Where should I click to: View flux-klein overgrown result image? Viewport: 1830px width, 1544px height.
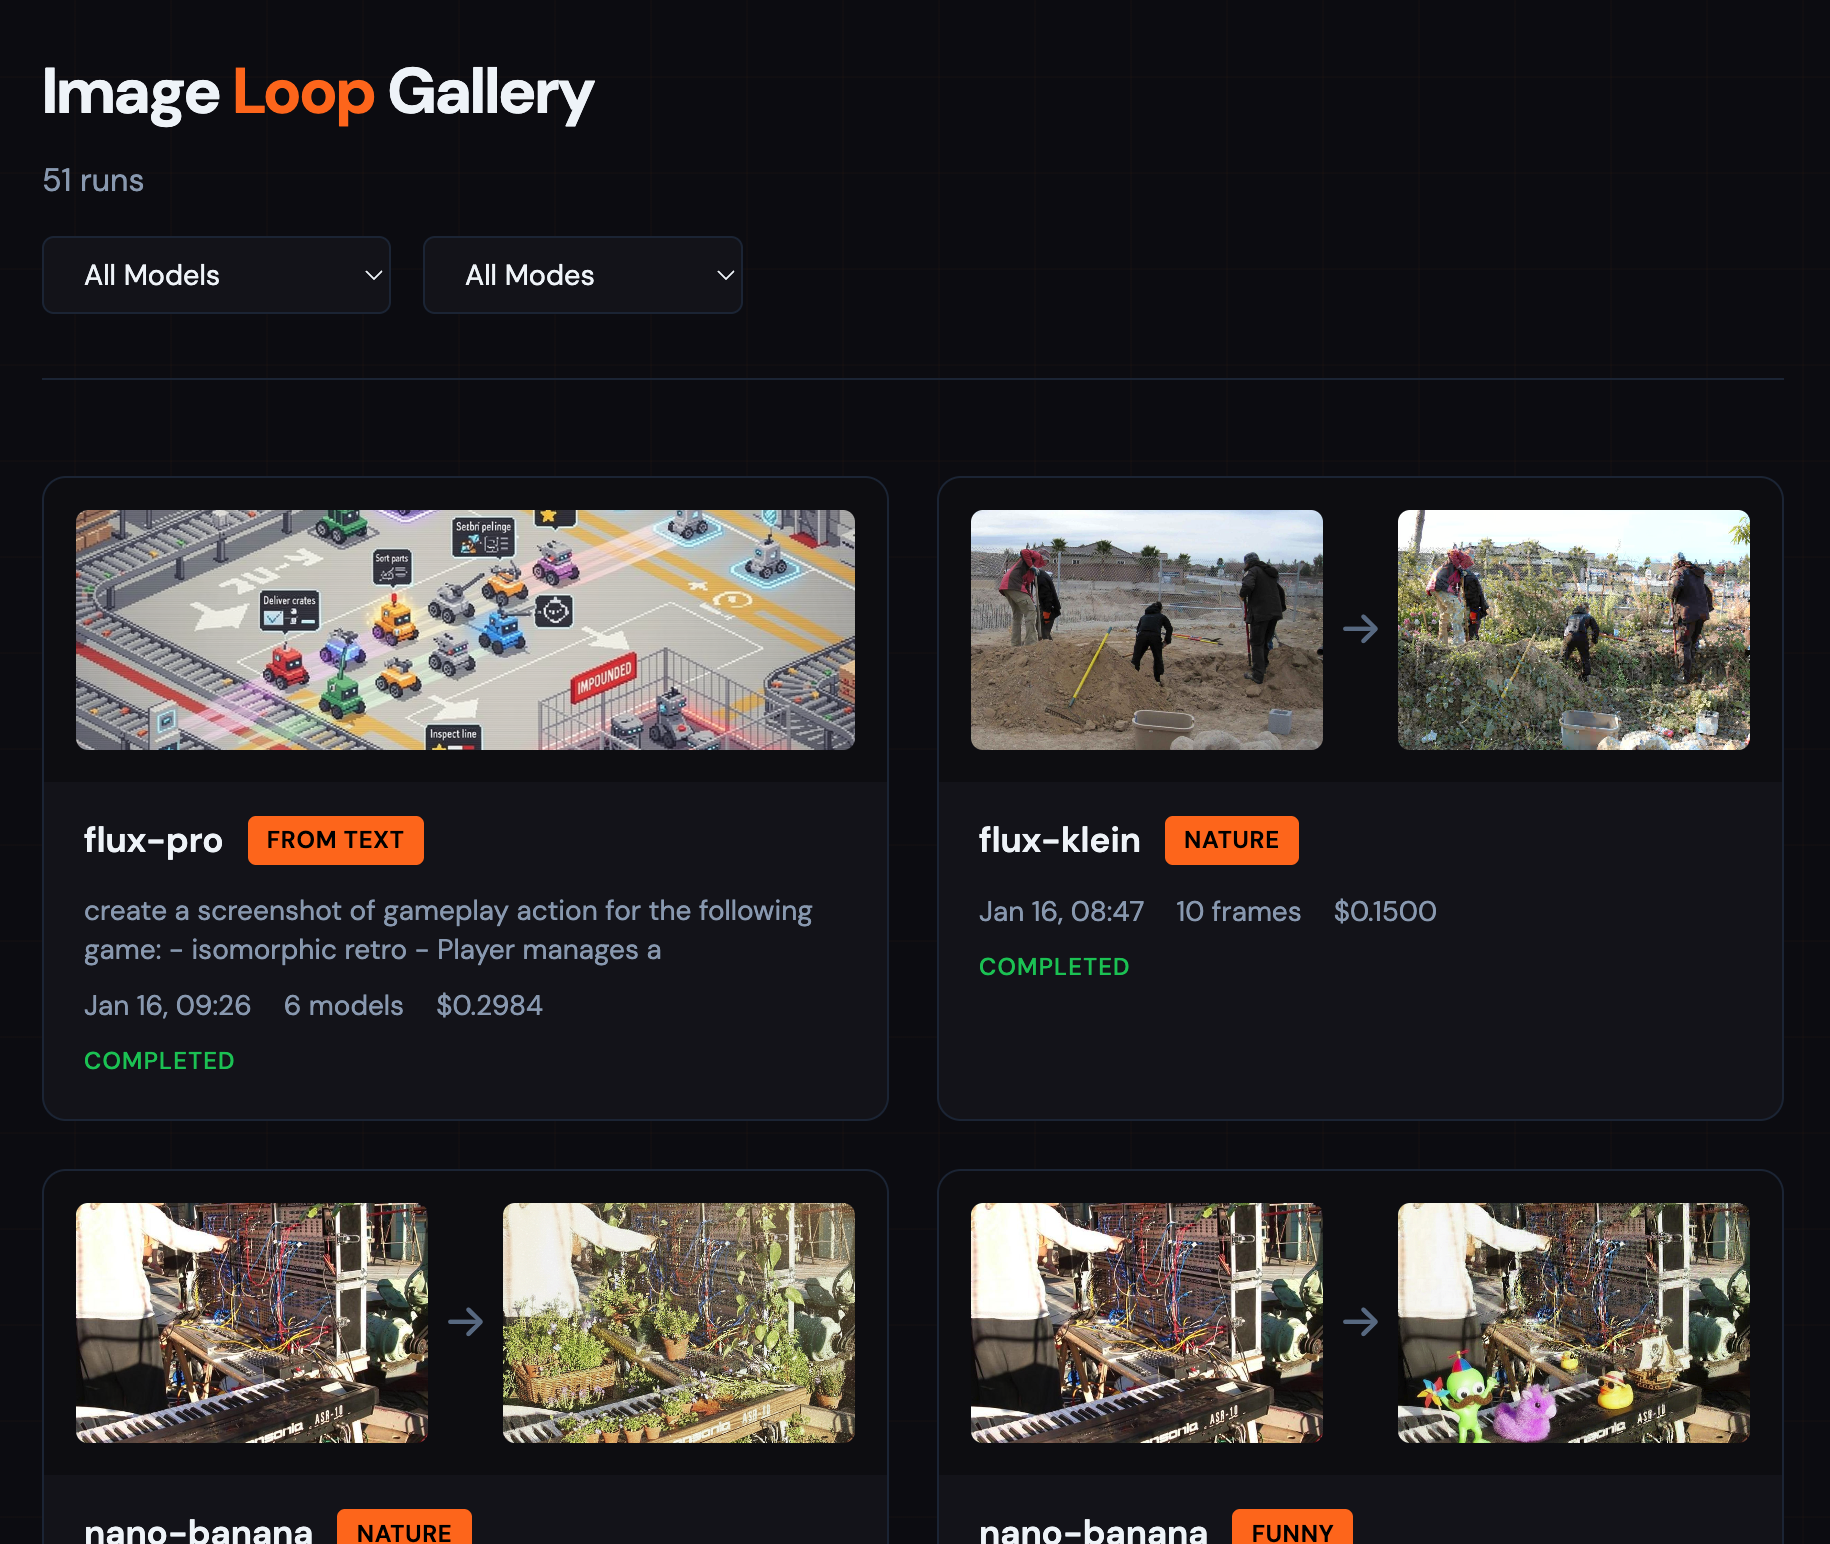[1573, 630]
